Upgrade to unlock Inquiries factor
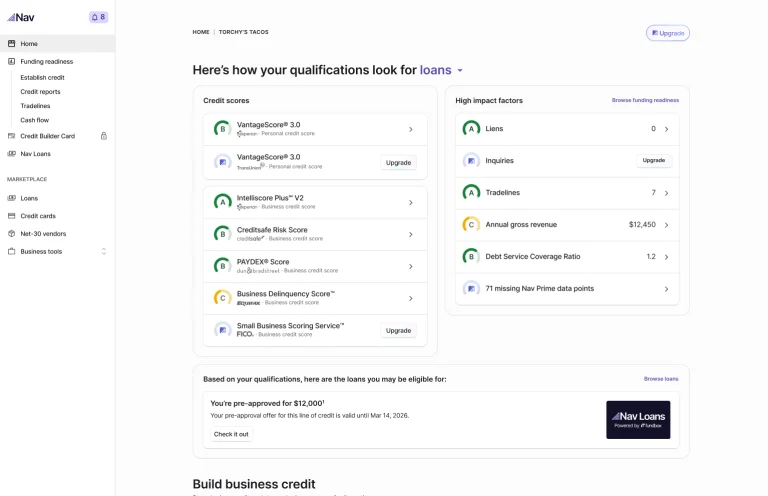Screen dimensions: 768x496 654,160
